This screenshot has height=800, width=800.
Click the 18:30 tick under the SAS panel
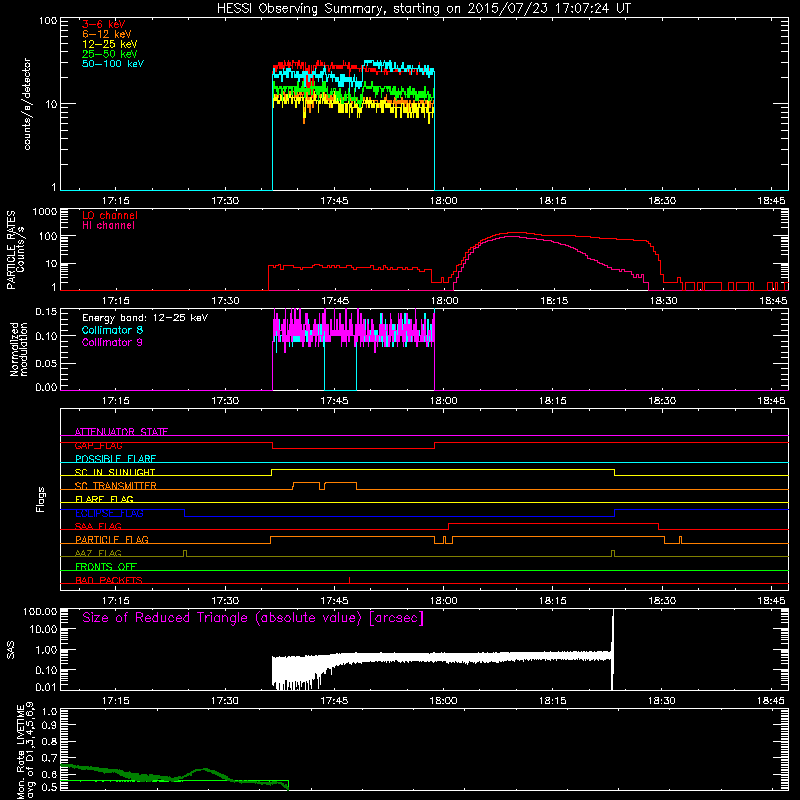tap(662, 701)
